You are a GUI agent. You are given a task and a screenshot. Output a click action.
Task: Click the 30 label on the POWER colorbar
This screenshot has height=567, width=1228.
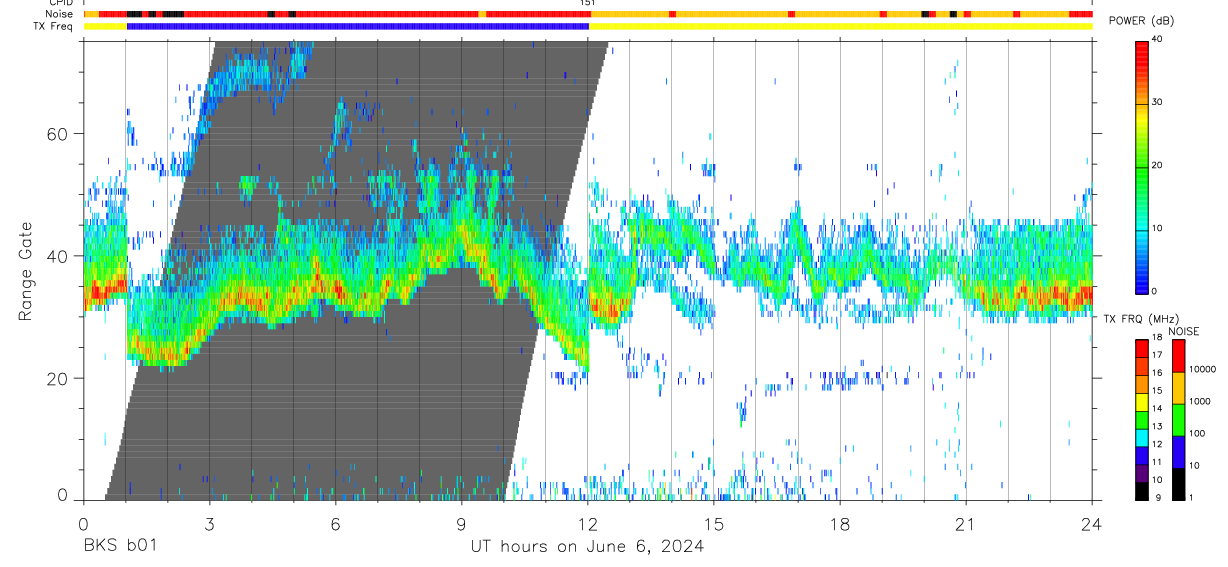tap(1156, 102)
